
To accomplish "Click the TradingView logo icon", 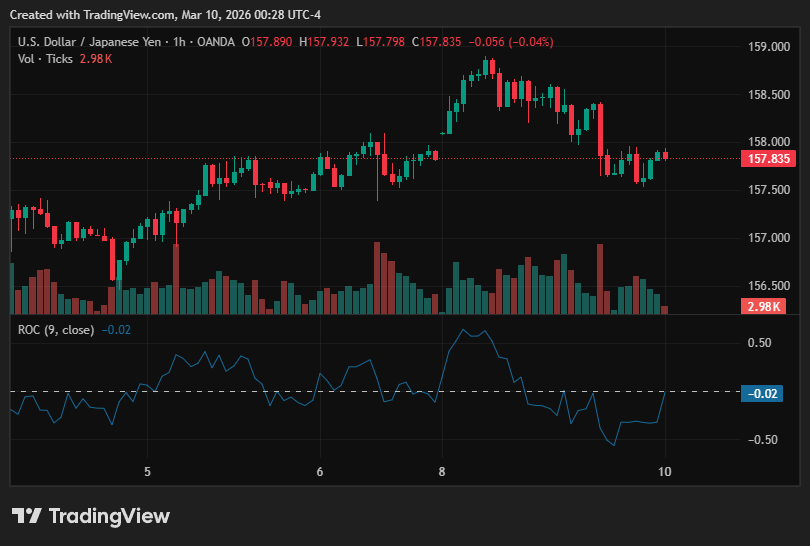I will [x=26, y=516].
